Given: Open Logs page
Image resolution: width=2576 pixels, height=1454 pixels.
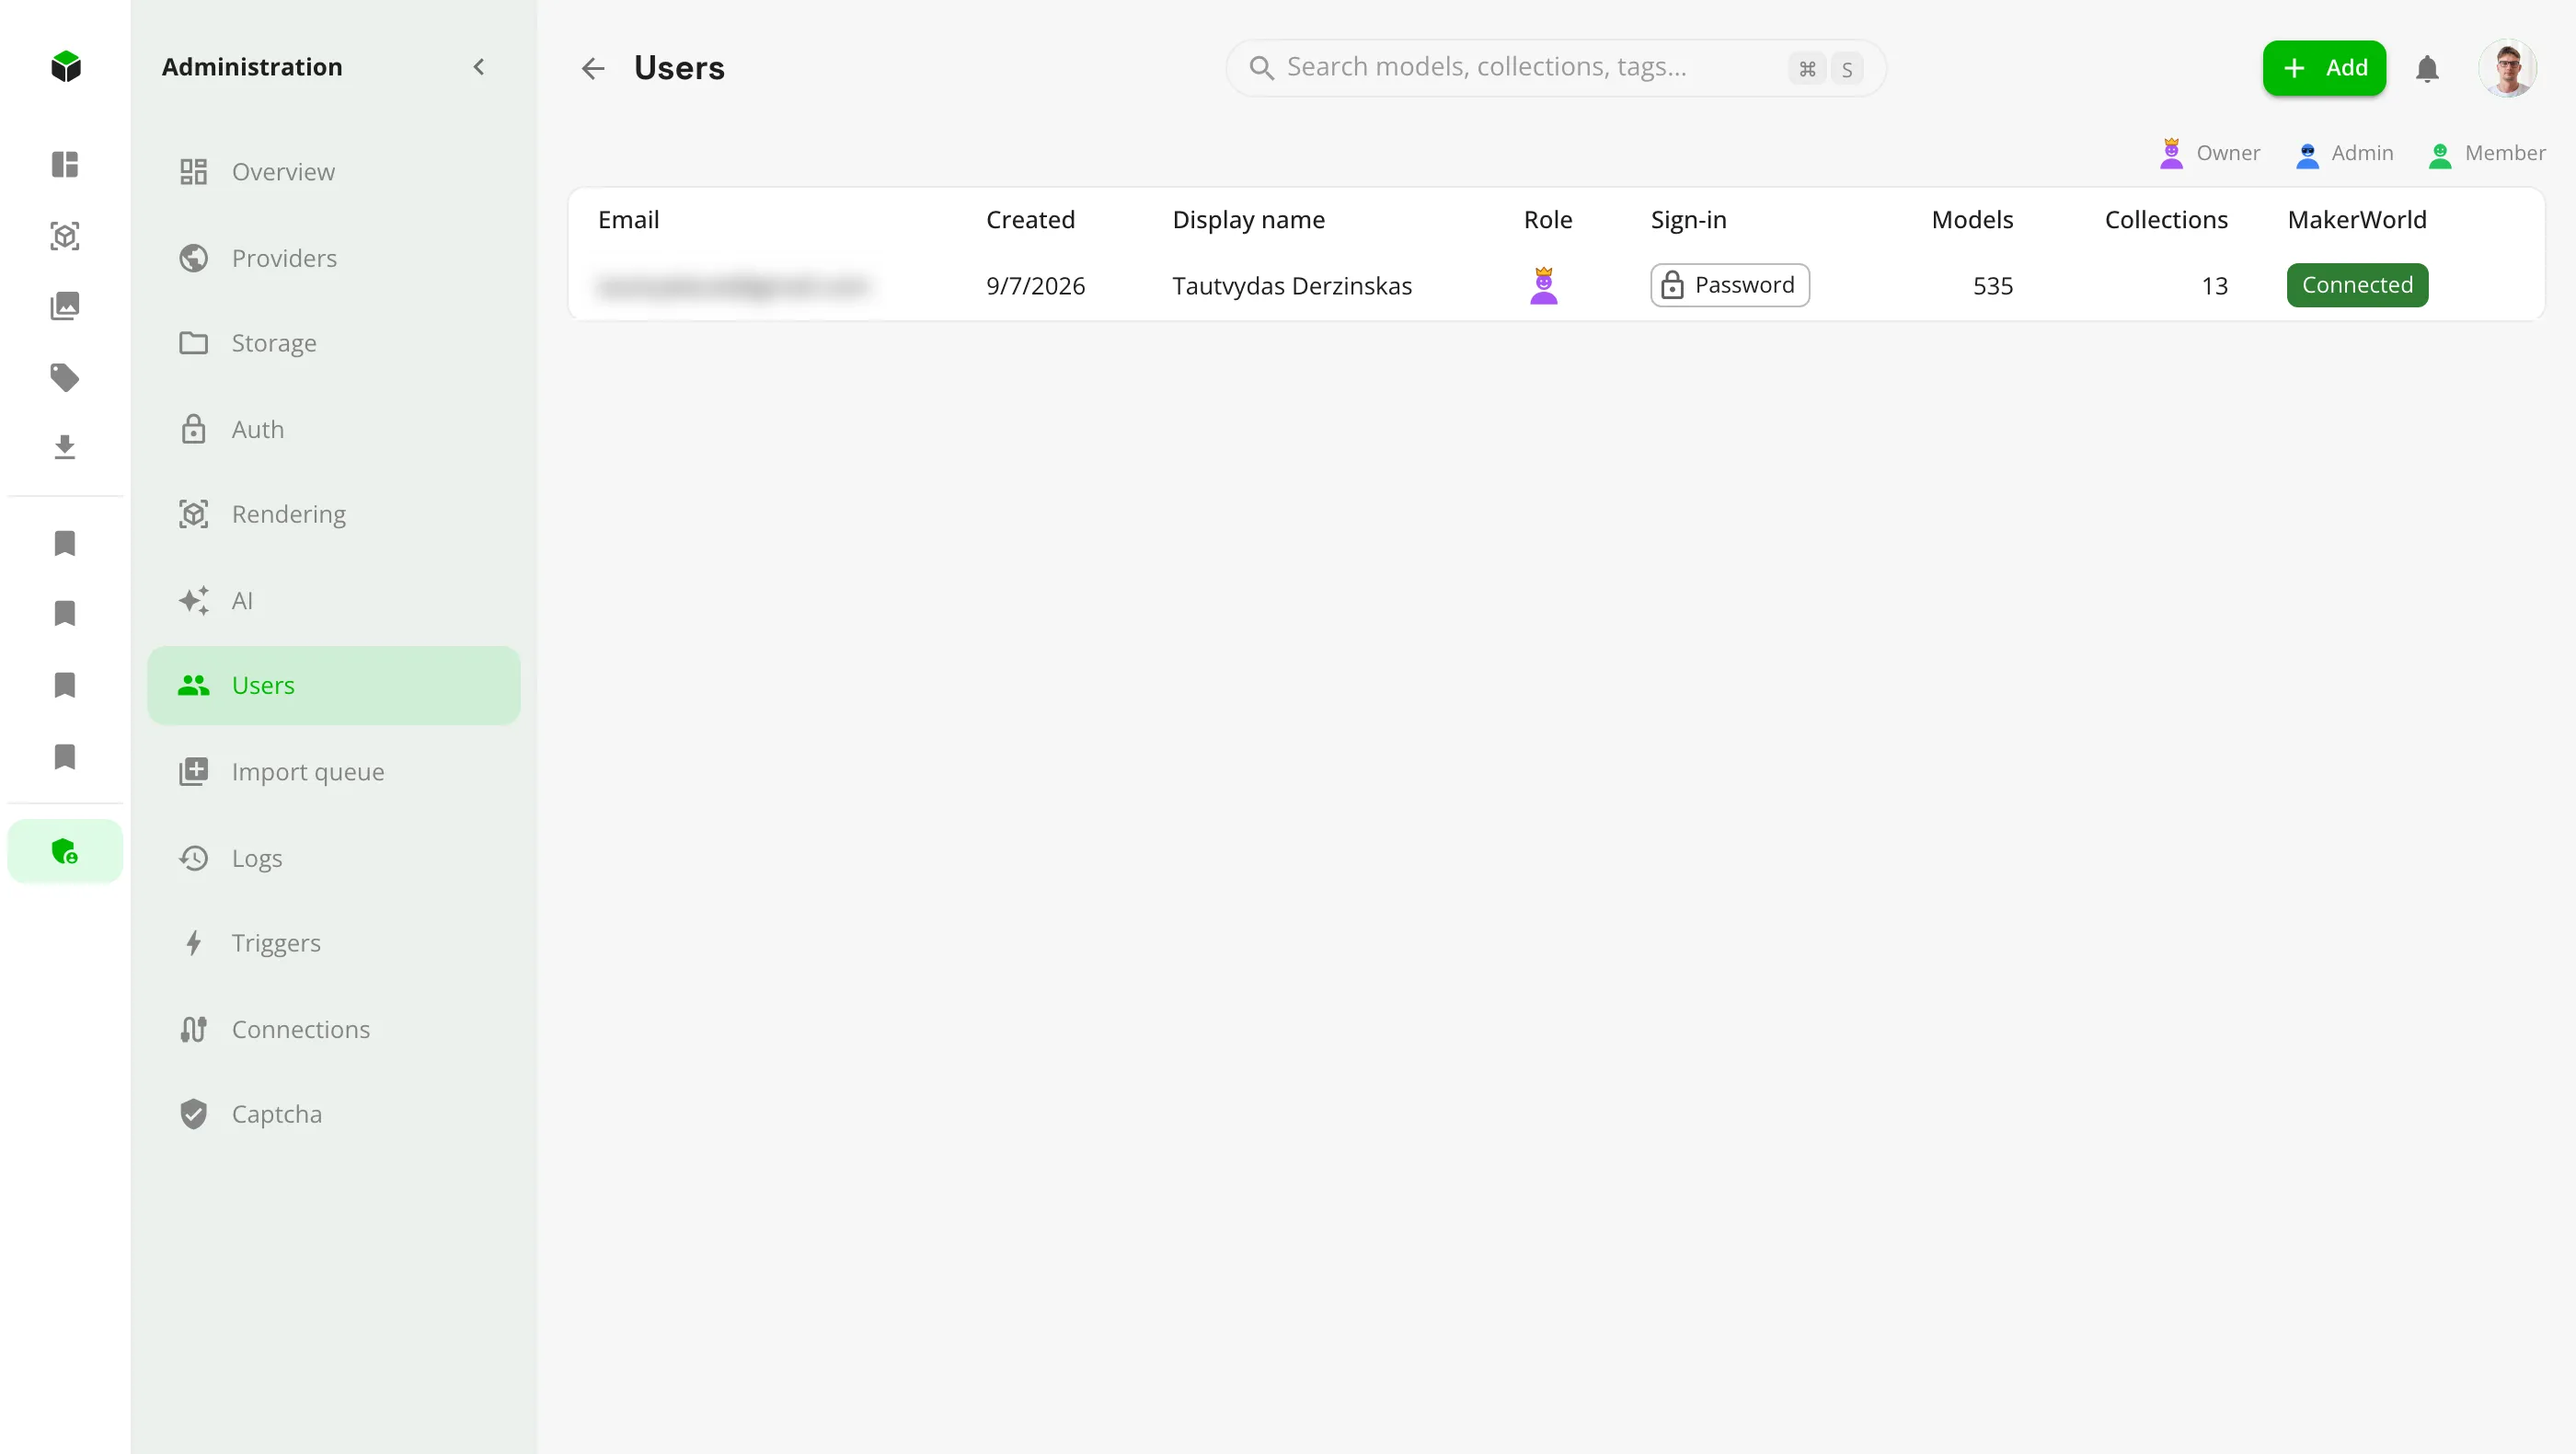Looking at the screenshot, I should [x=334, y=858].
